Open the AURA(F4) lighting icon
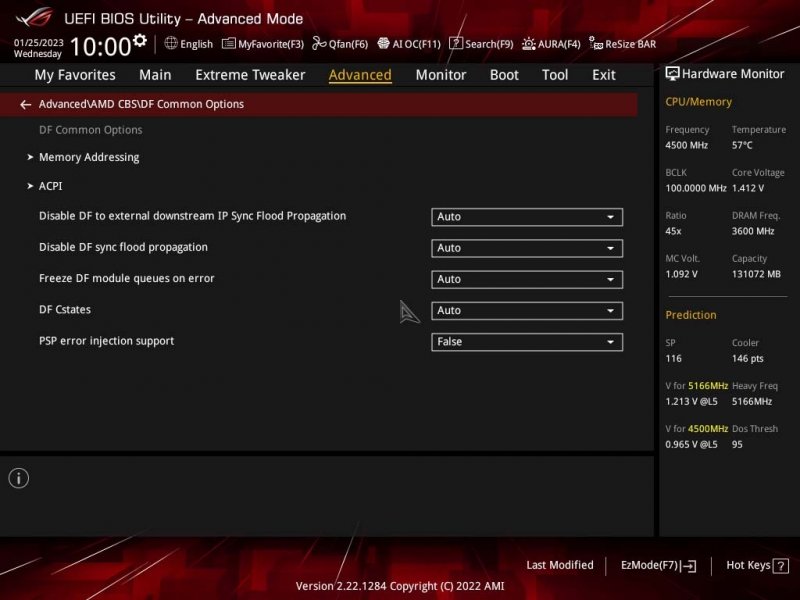The width and height of the screenshot is (800, 600). point(529,44)
